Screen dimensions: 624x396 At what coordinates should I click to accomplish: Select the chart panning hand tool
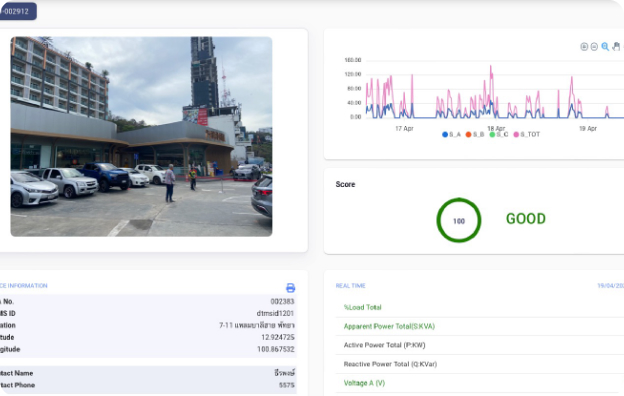pos(616,47)
